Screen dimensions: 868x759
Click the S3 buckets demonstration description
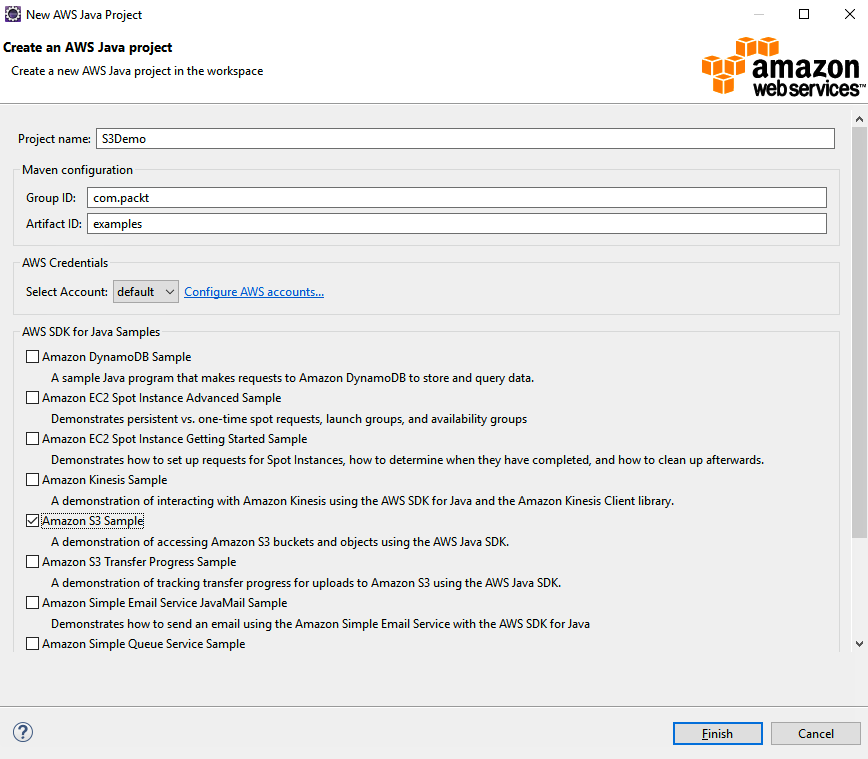[280, 541]
